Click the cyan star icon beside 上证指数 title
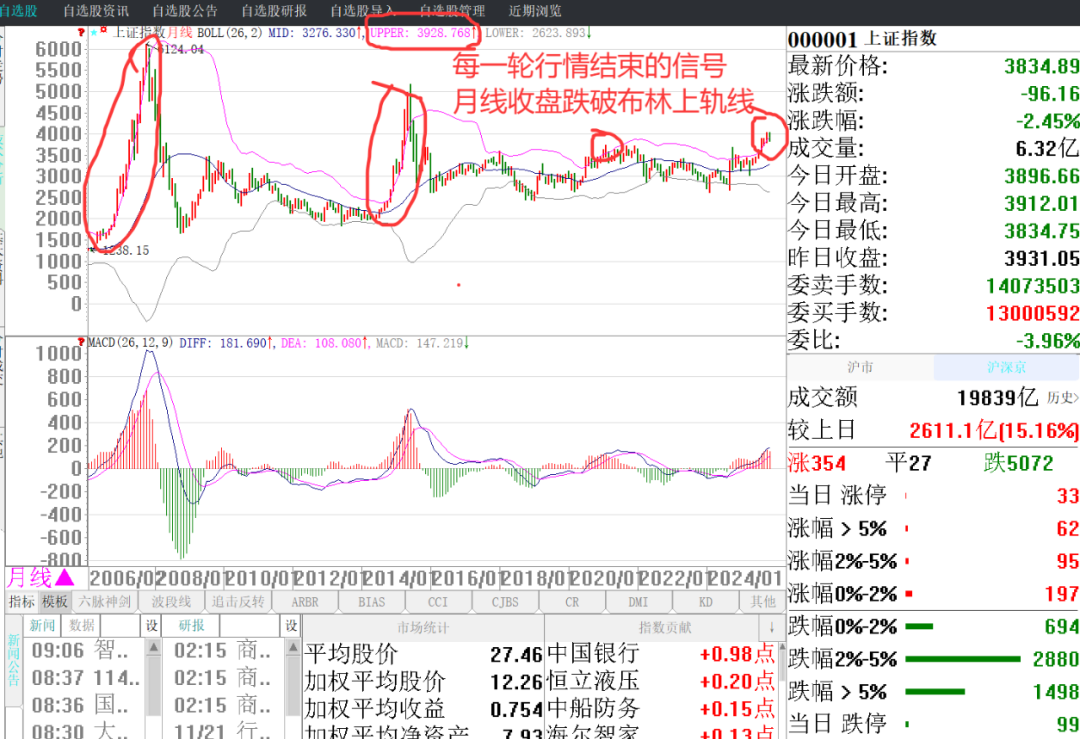This screenshot has width=1080, height=739. [94, 32]
